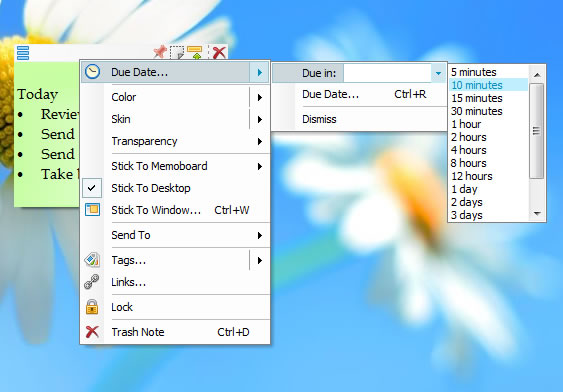The image size is (563, 392).
Task: Click the Due in text input field
Action: (x=387, y=73)
